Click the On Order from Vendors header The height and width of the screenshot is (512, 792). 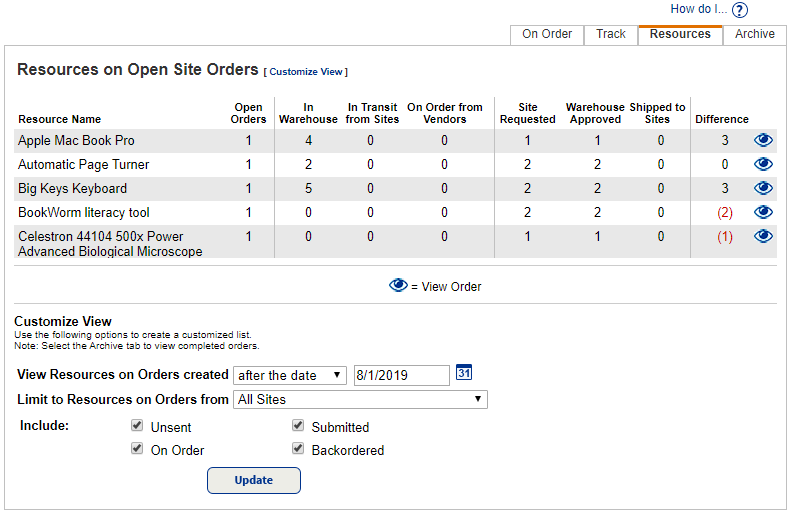coord(445,113)
